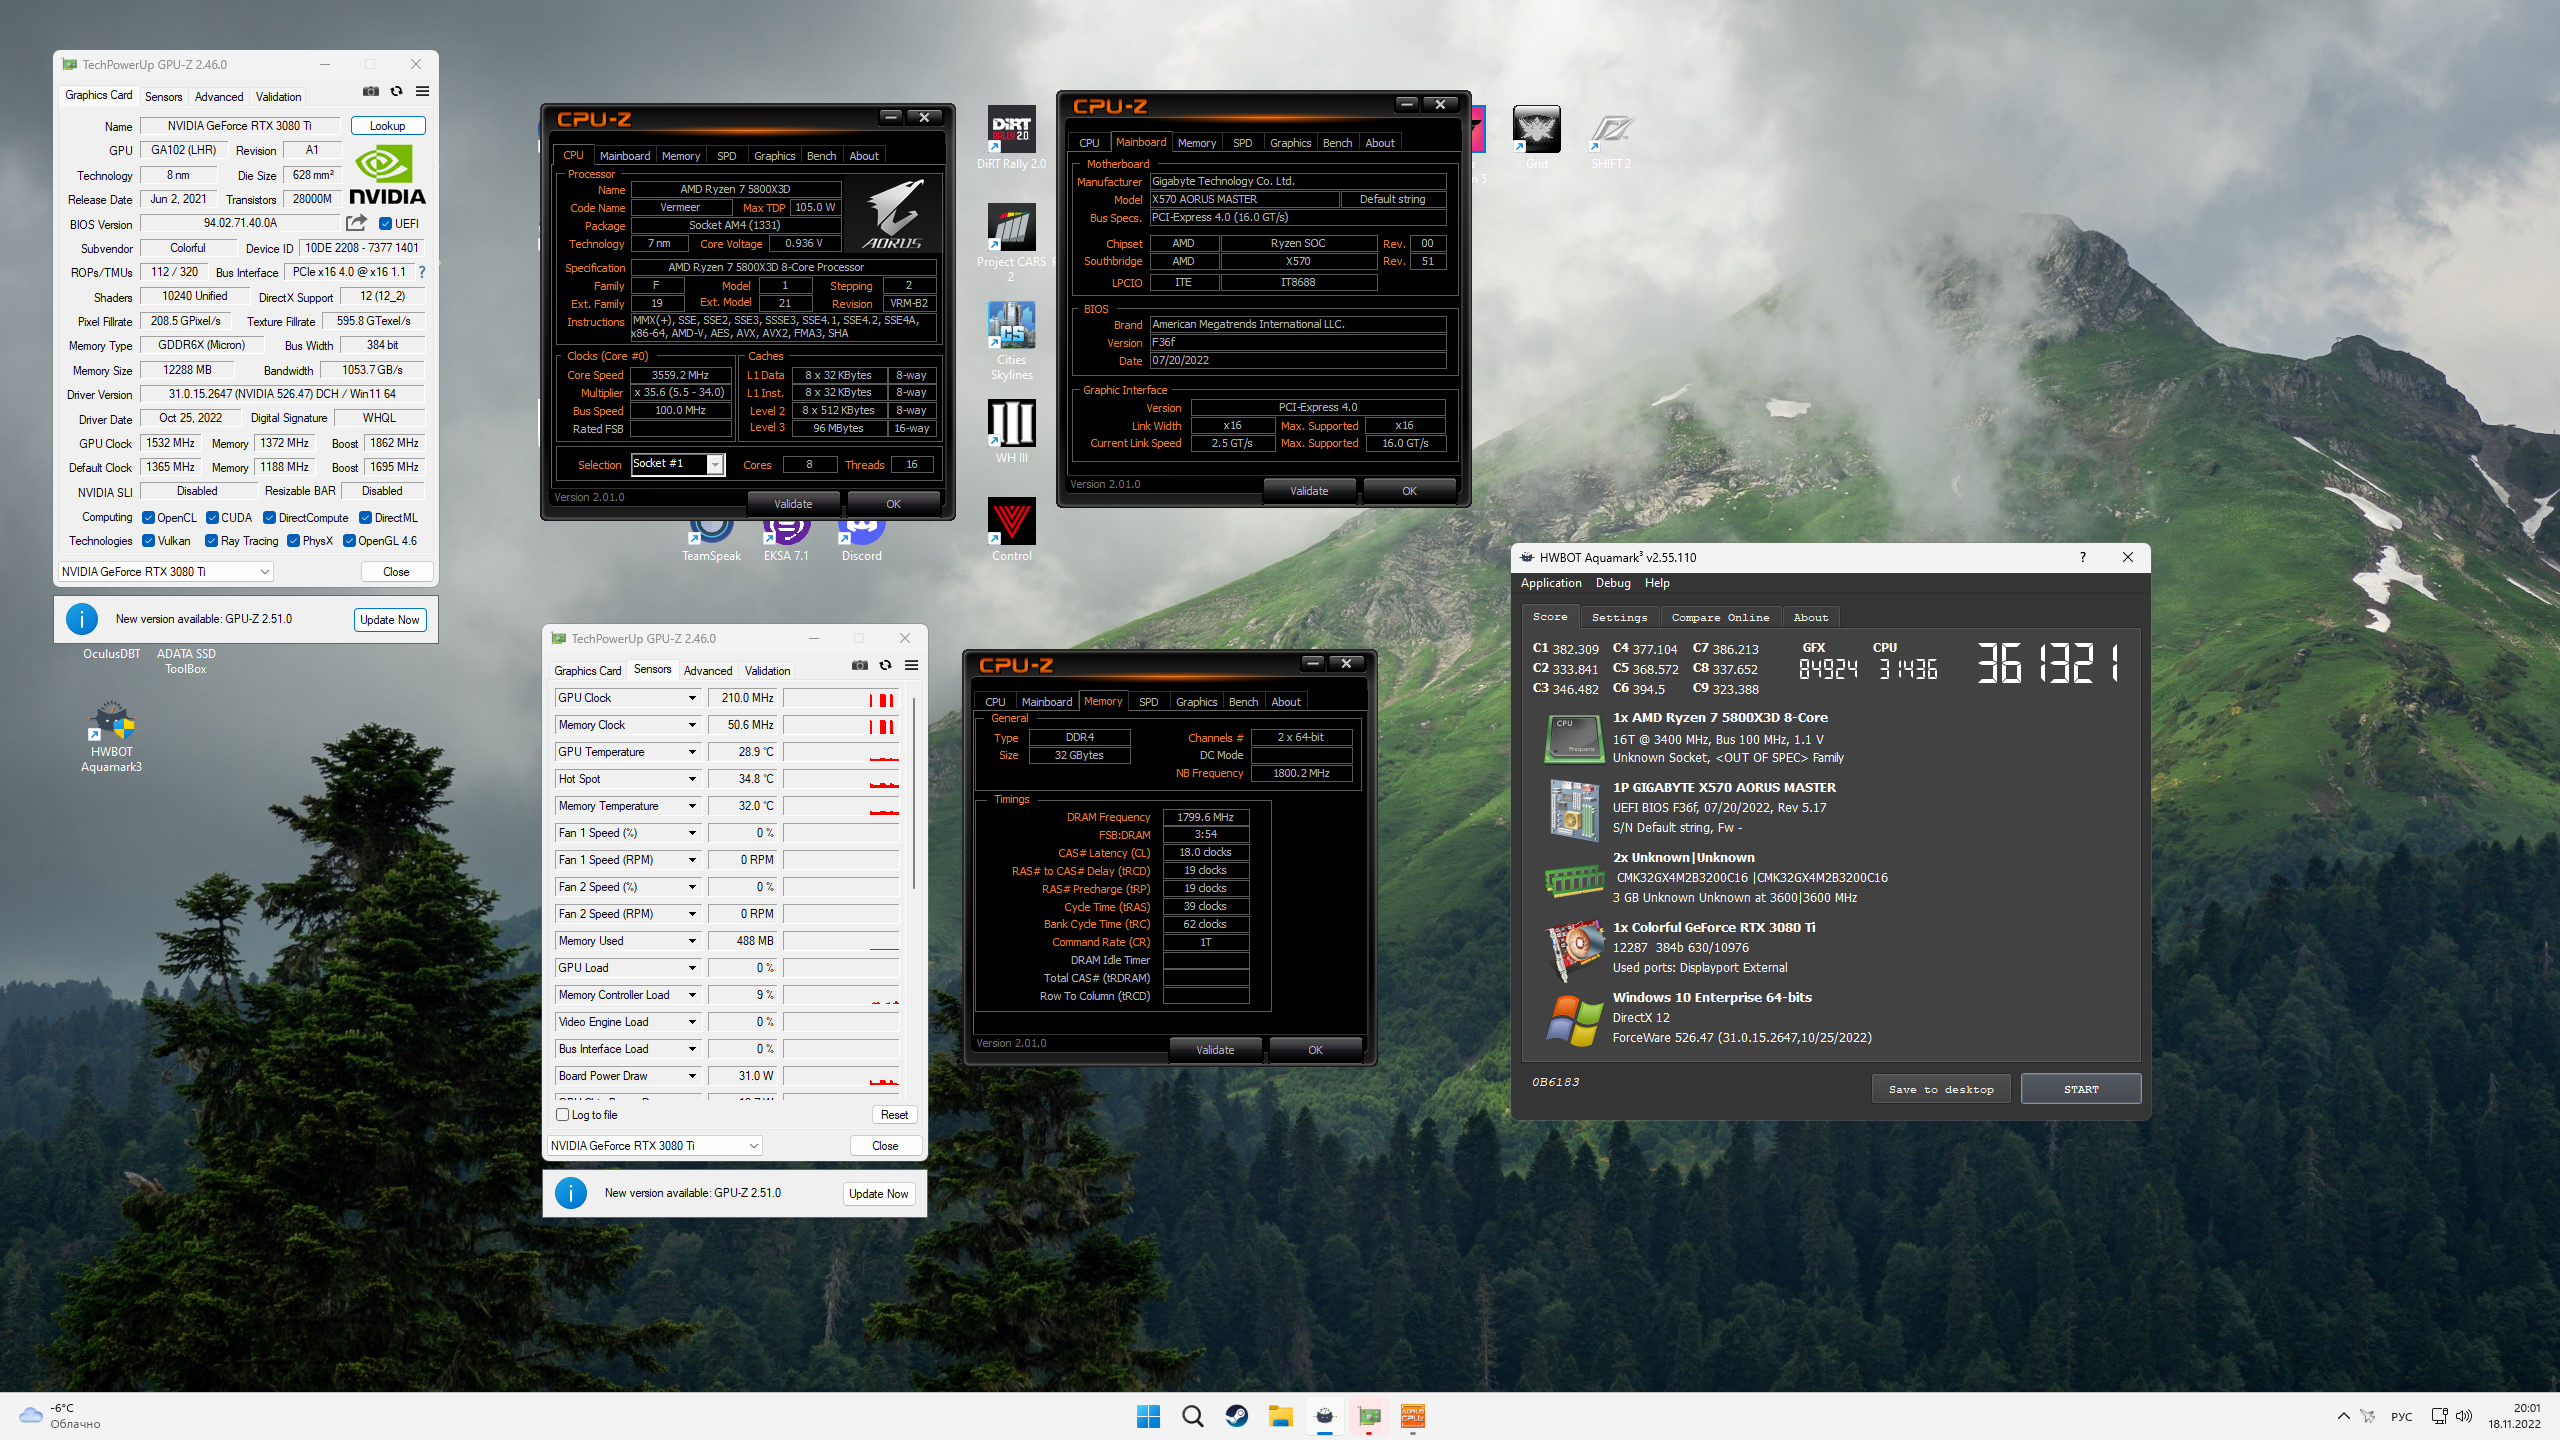
Task: Open the Bench tab in CPU-Z CPU window
Action: 821,156
